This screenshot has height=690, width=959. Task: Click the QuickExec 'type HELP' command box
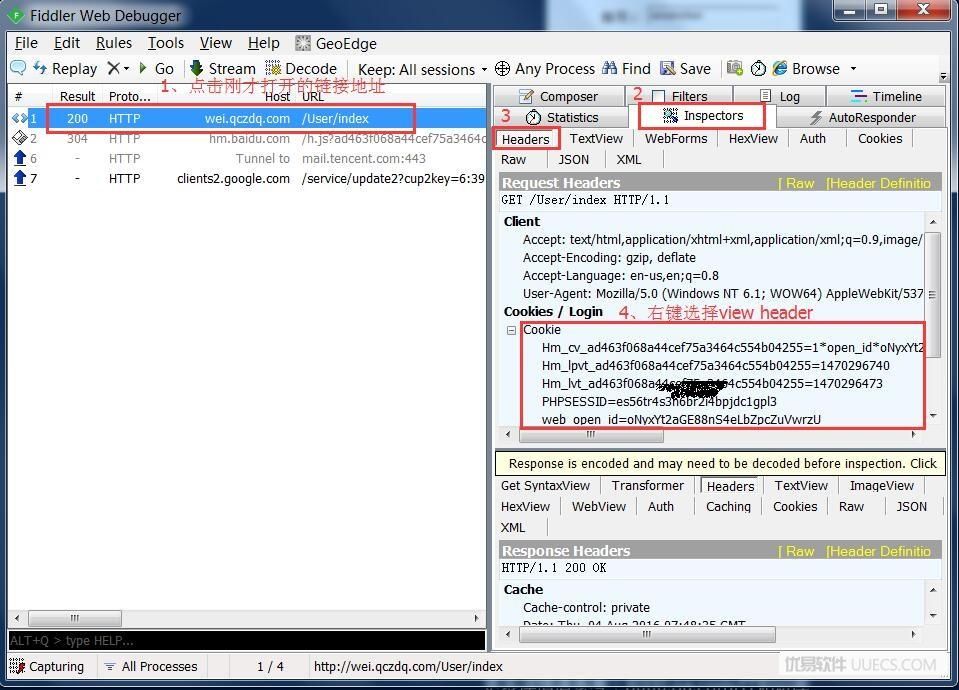tap(246, 640)
